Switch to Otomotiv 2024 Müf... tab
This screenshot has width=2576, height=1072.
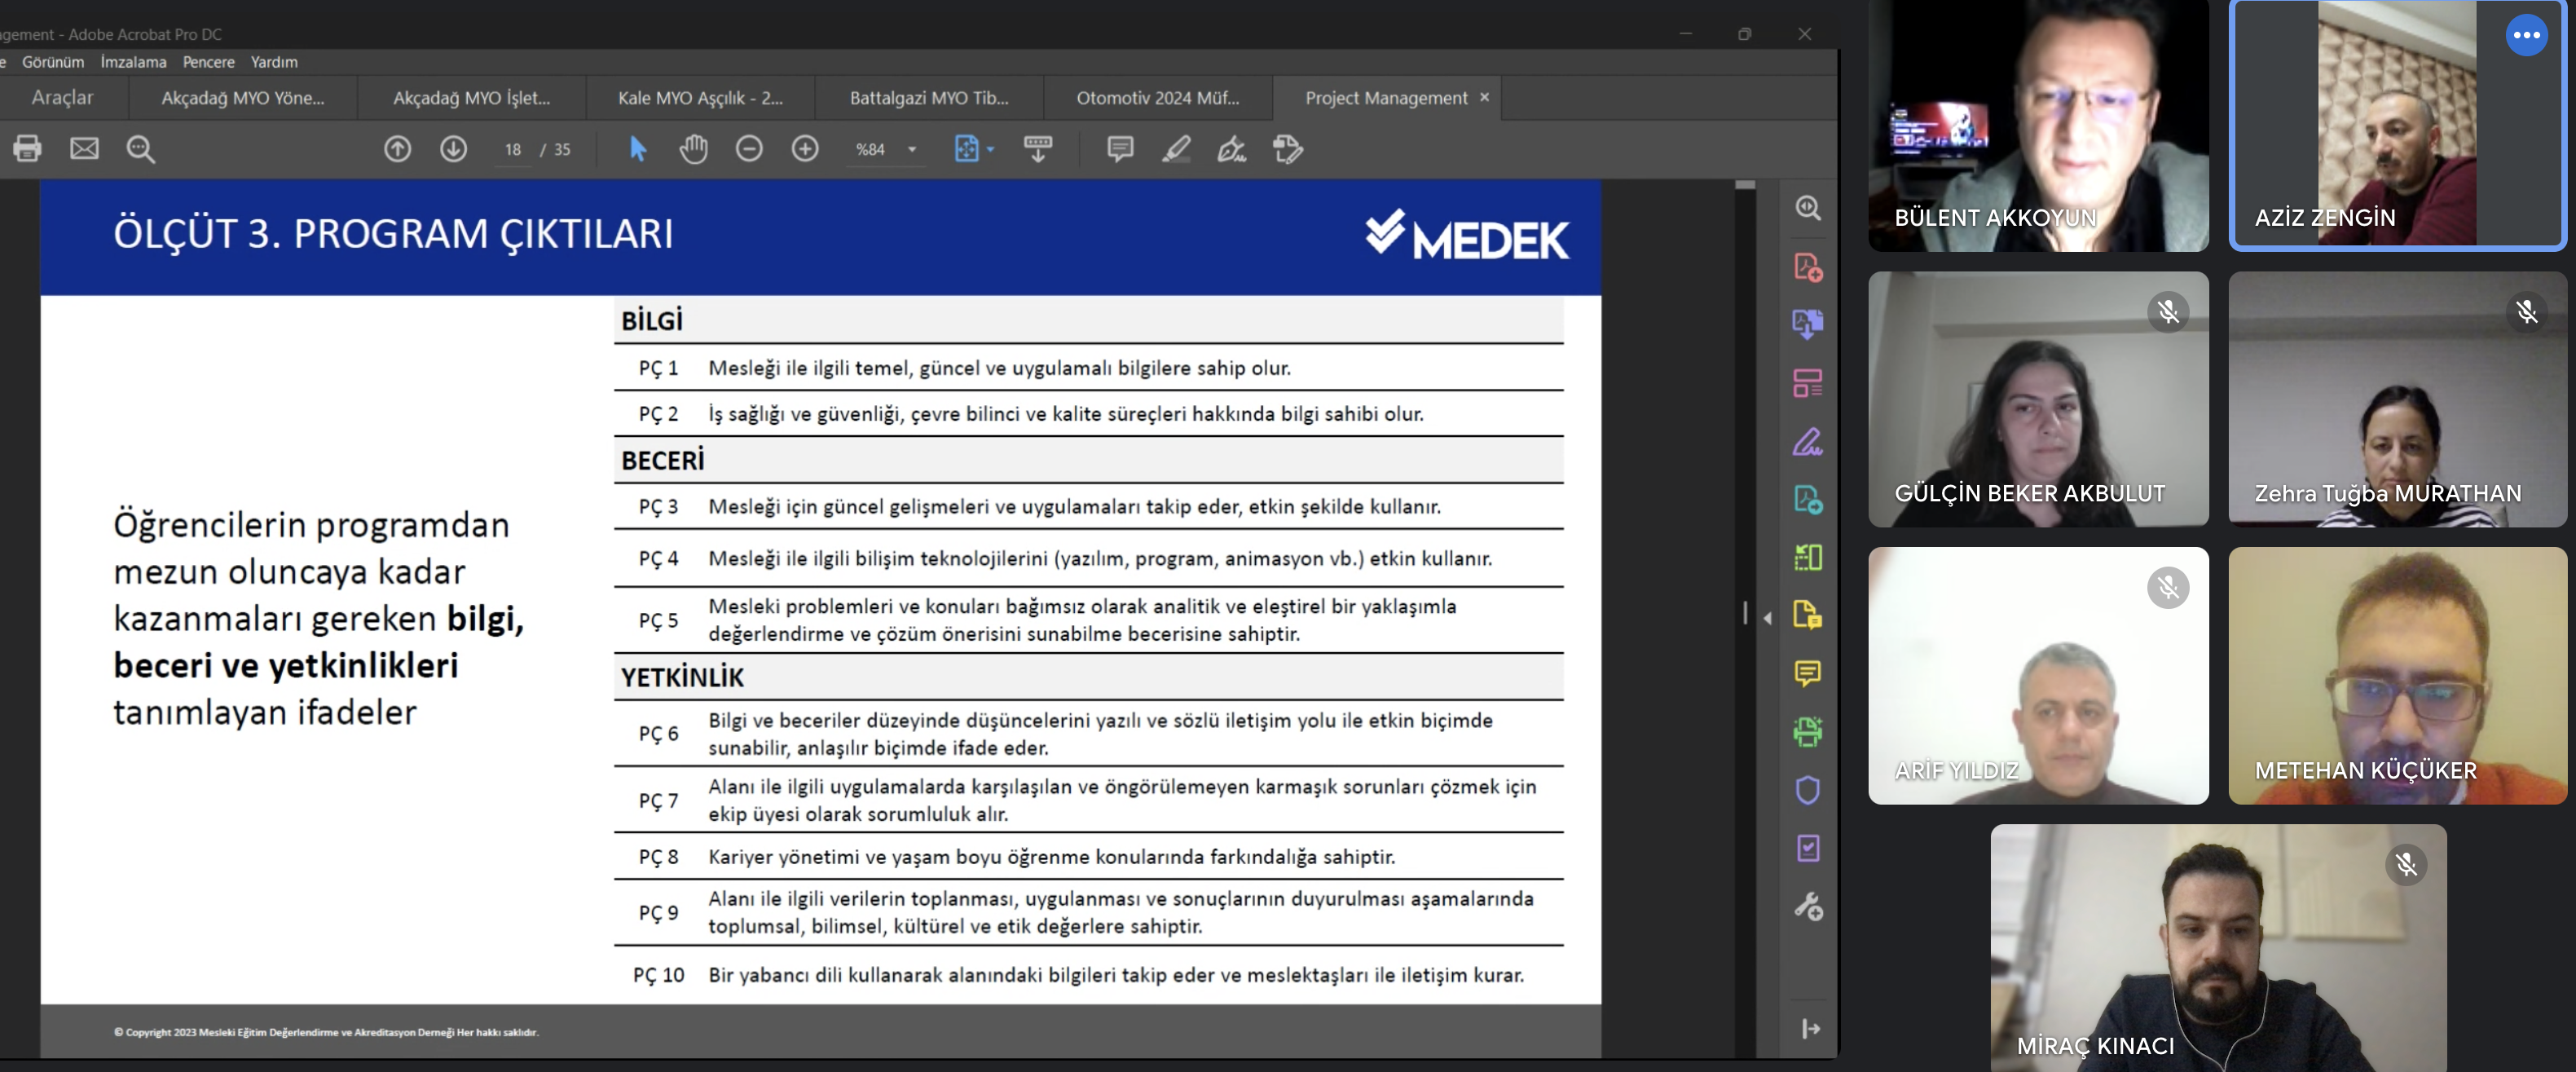pyautogui.click(x=1157, y=98)
